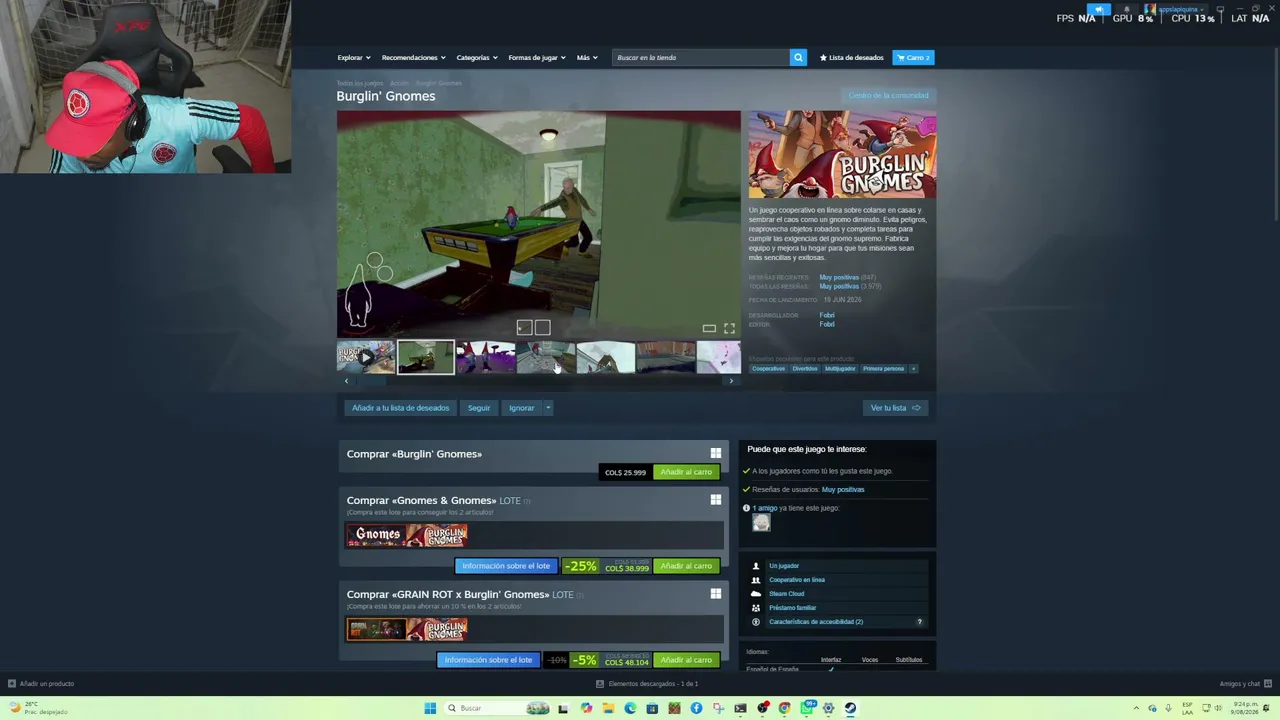Viewport: 1280px width, 720px height.
Task: Click the plus button to add tags
Action: [x=913, y=369]
